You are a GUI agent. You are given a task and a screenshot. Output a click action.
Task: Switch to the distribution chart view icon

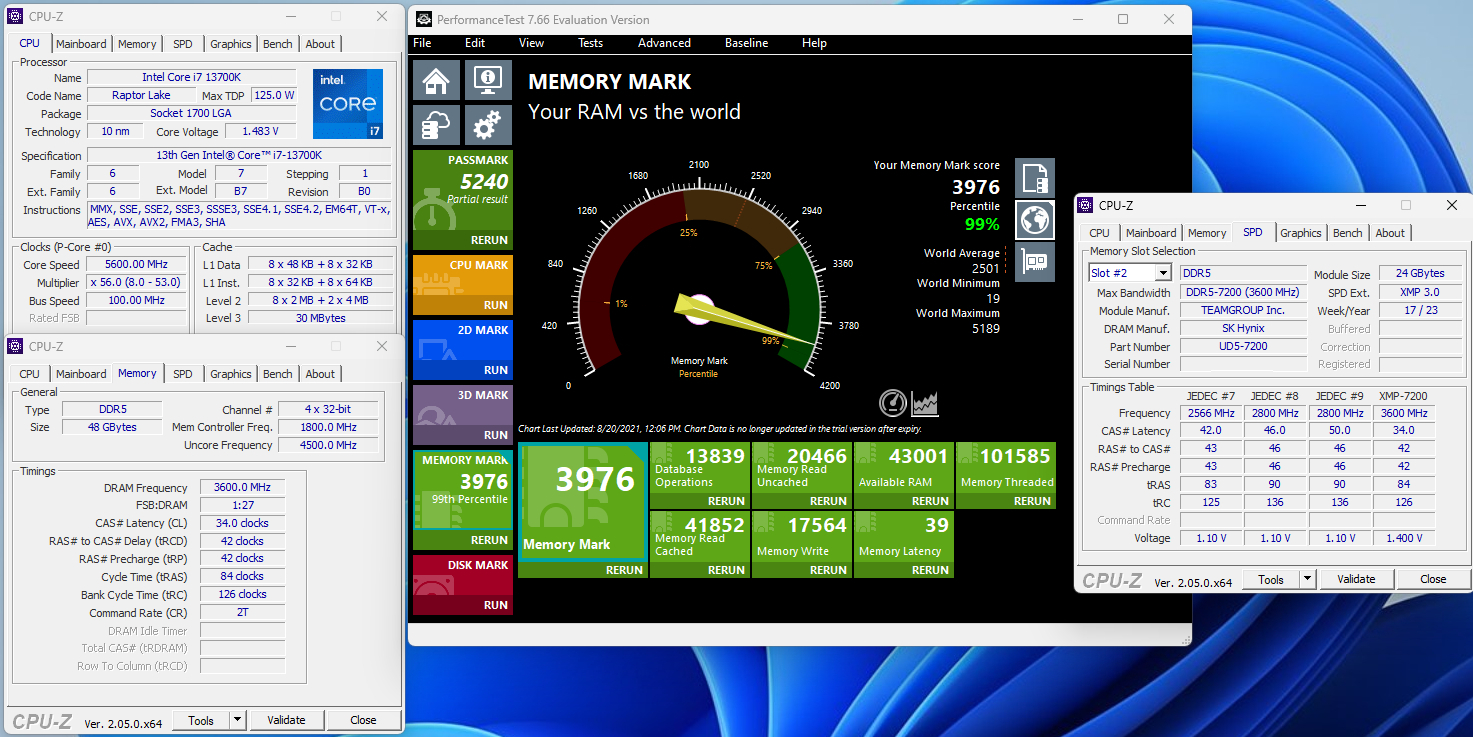click(925, 403)
